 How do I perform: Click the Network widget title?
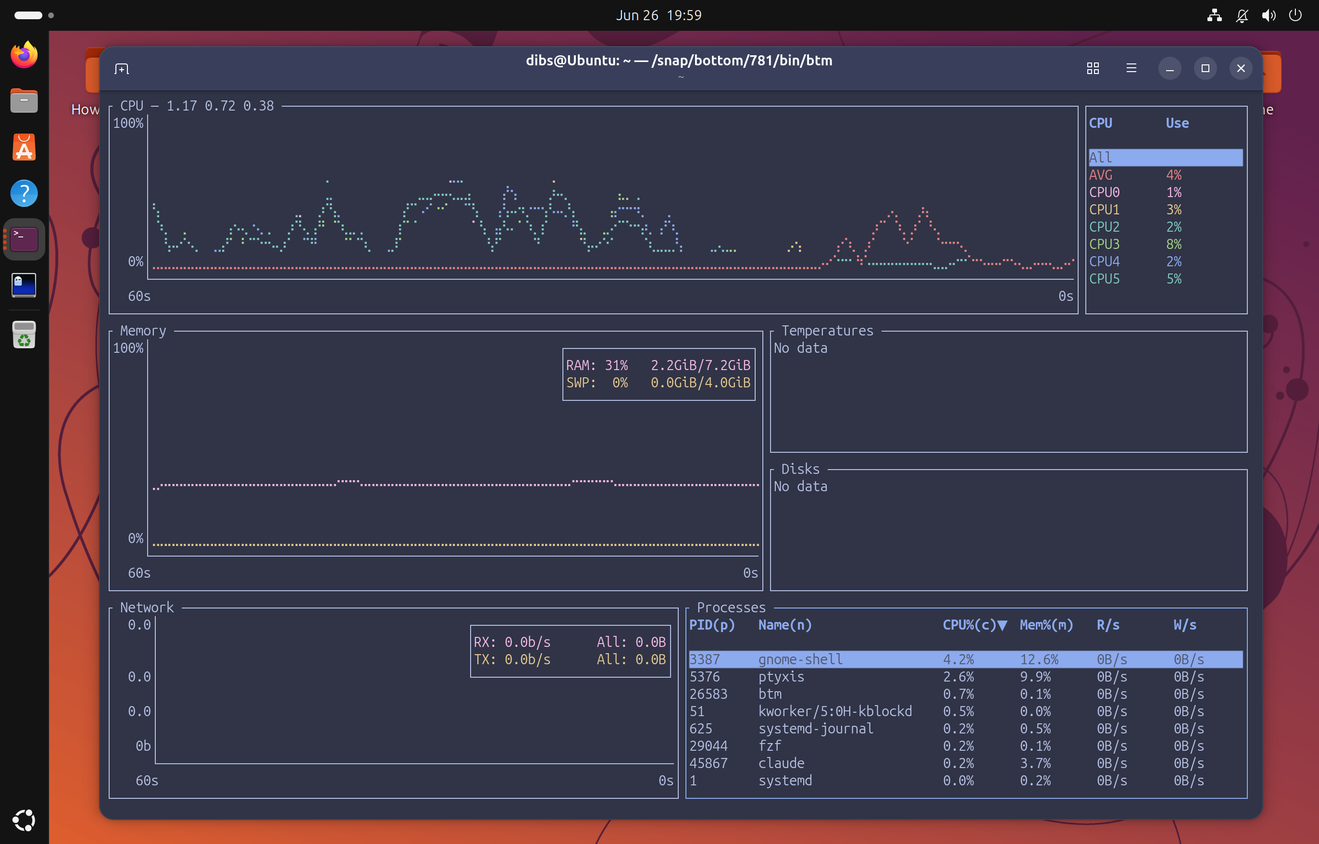(x=147, y=608)
